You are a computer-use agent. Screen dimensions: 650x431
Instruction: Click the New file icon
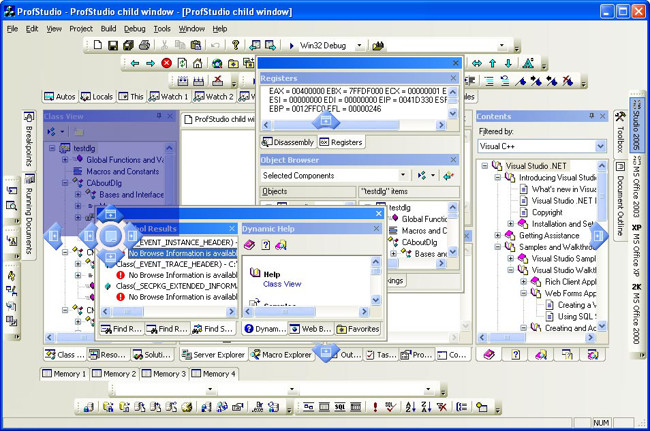(x=98, y=45)
